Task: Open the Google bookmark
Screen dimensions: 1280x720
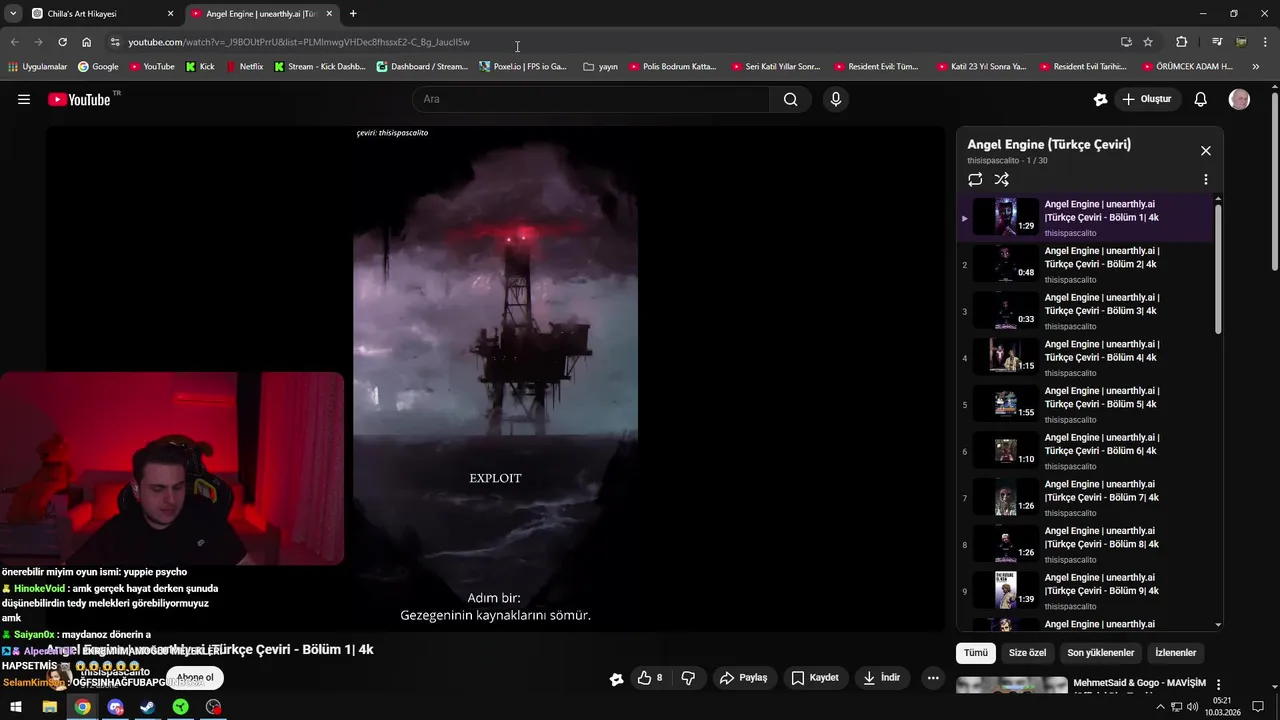Action: (x=97, y=67)
